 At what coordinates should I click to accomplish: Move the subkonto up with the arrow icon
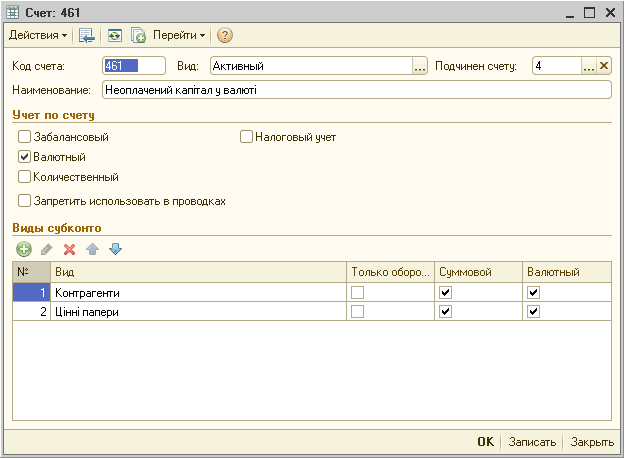[92, 249]
